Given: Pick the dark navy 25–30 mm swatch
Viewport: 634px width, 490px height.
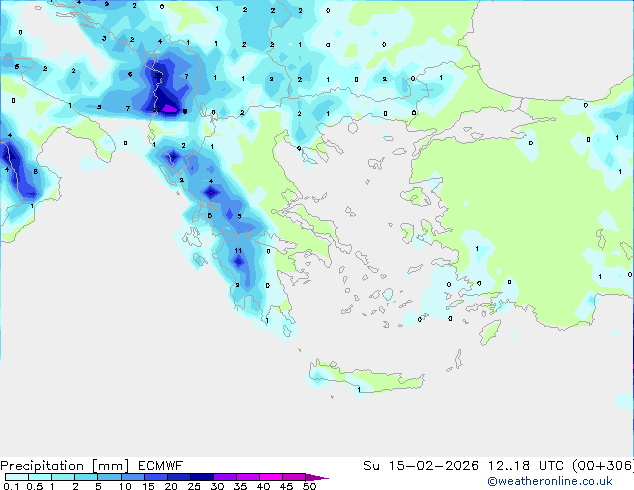Looking at the screenshot, I should coord(201,477).
